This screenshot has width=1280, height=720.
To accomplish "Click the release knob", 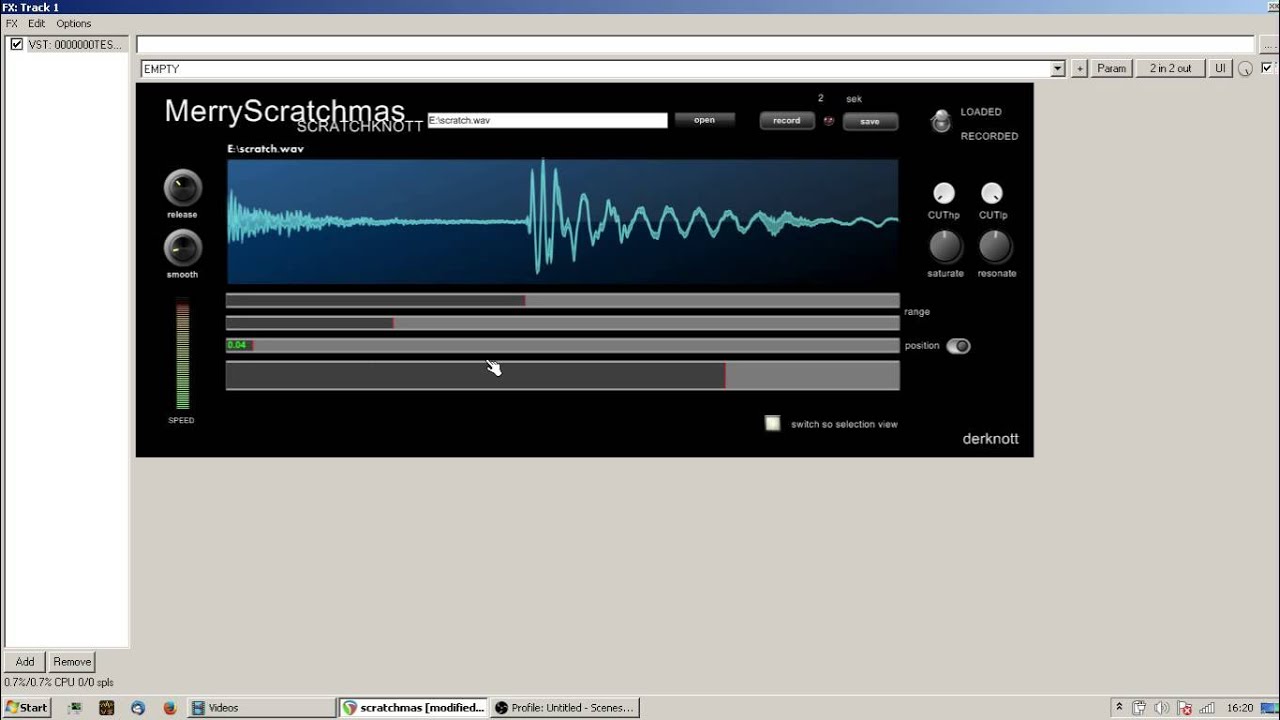I will coord(182,188).
